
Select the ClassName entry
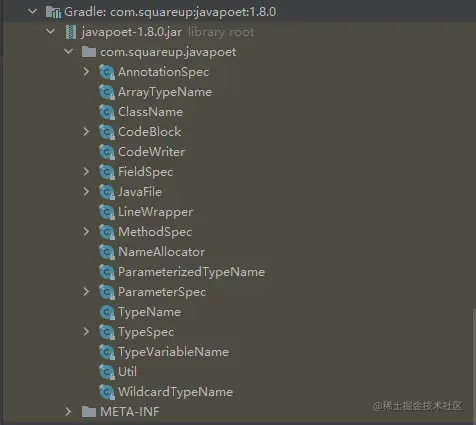coord(150,112)
